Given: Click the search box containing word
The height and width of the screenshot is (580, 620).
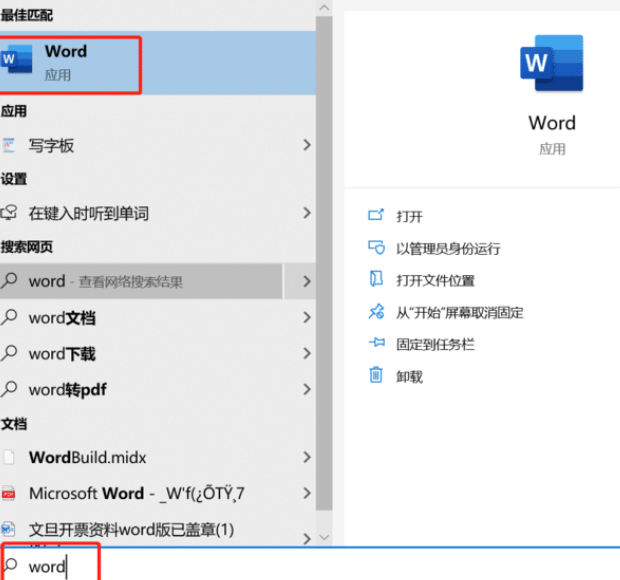Looking at the screenshot, I should (310, 565).
